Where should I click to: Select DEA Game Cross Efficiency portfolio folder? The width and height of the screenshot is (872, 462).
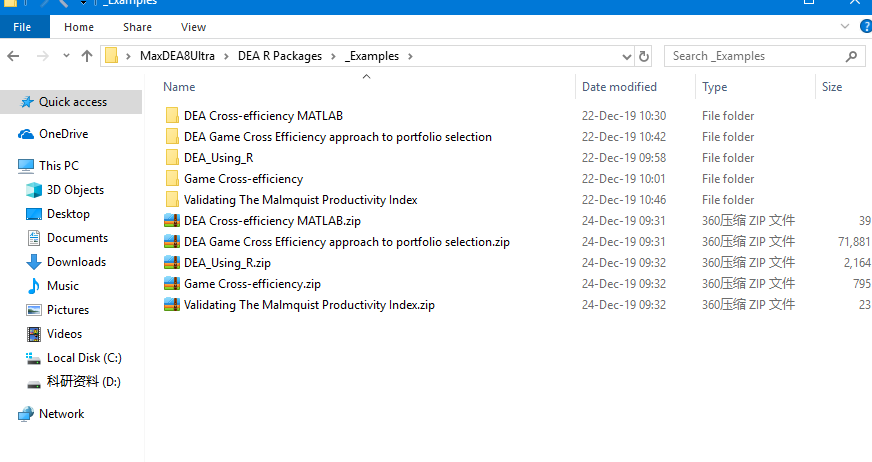338,137
